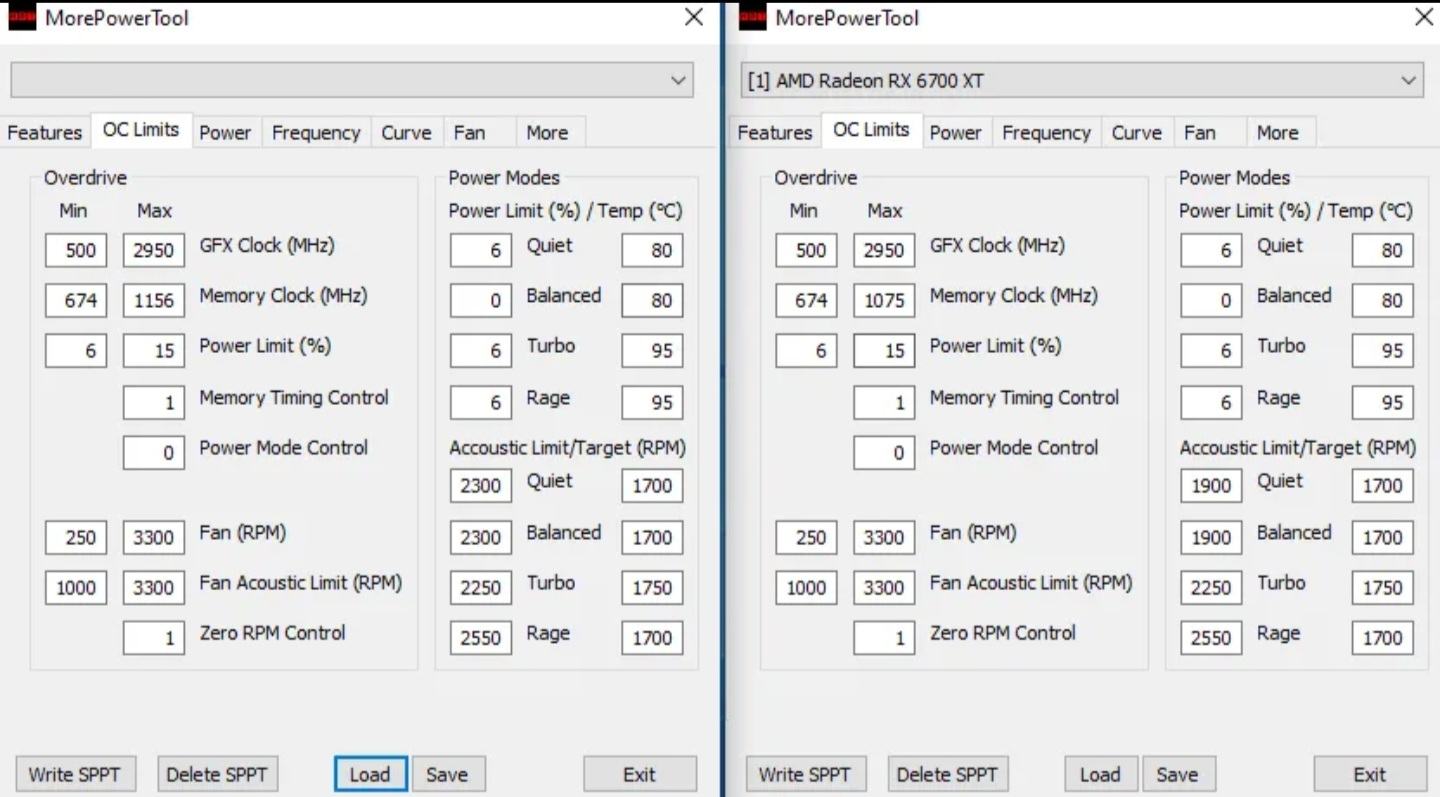
Task: Select Power tab in left window
Action: (x=225, y=133)
